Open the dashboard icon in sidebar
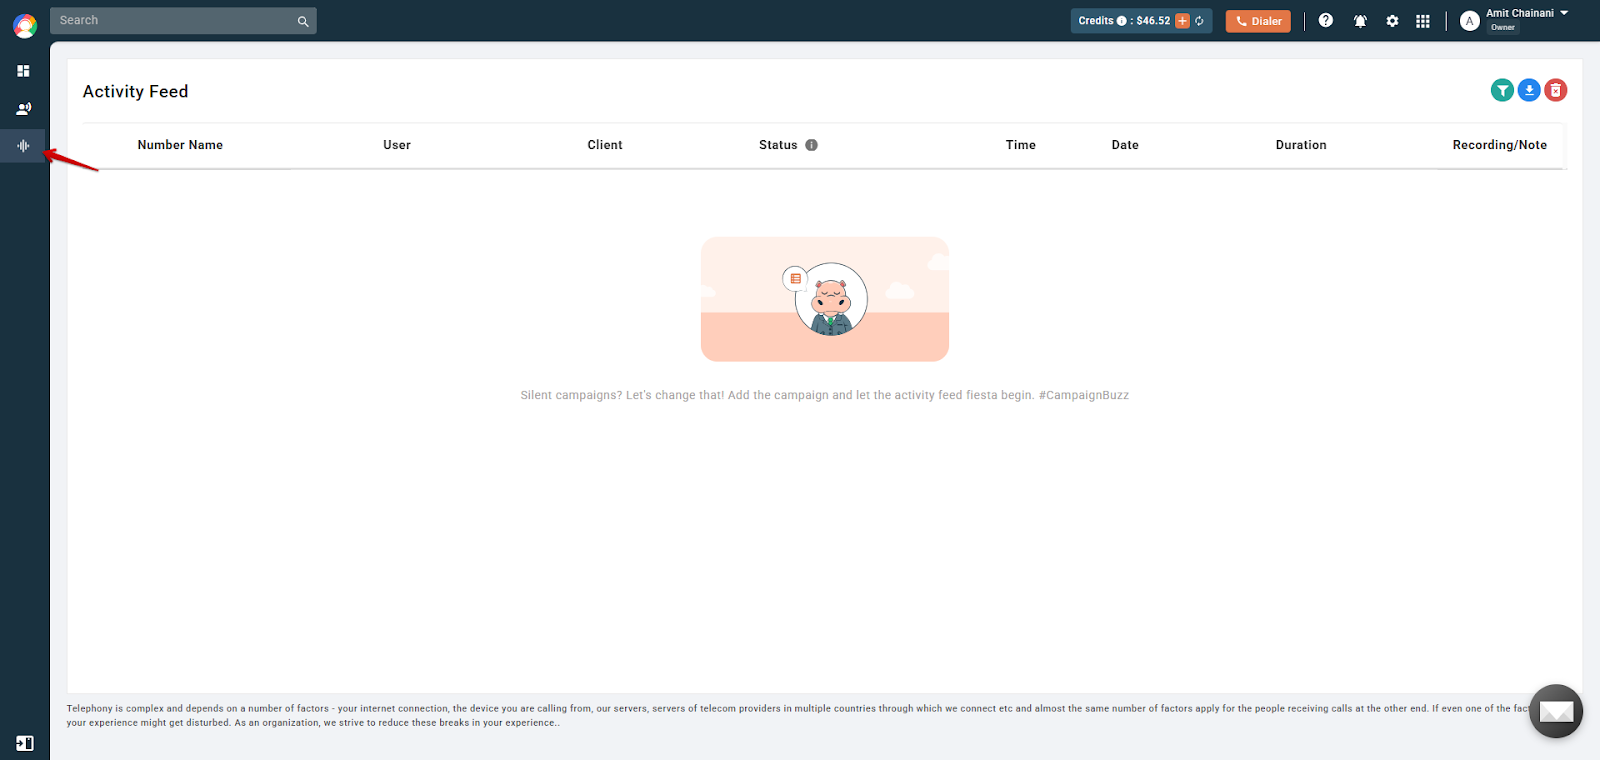 pos(23,71)
